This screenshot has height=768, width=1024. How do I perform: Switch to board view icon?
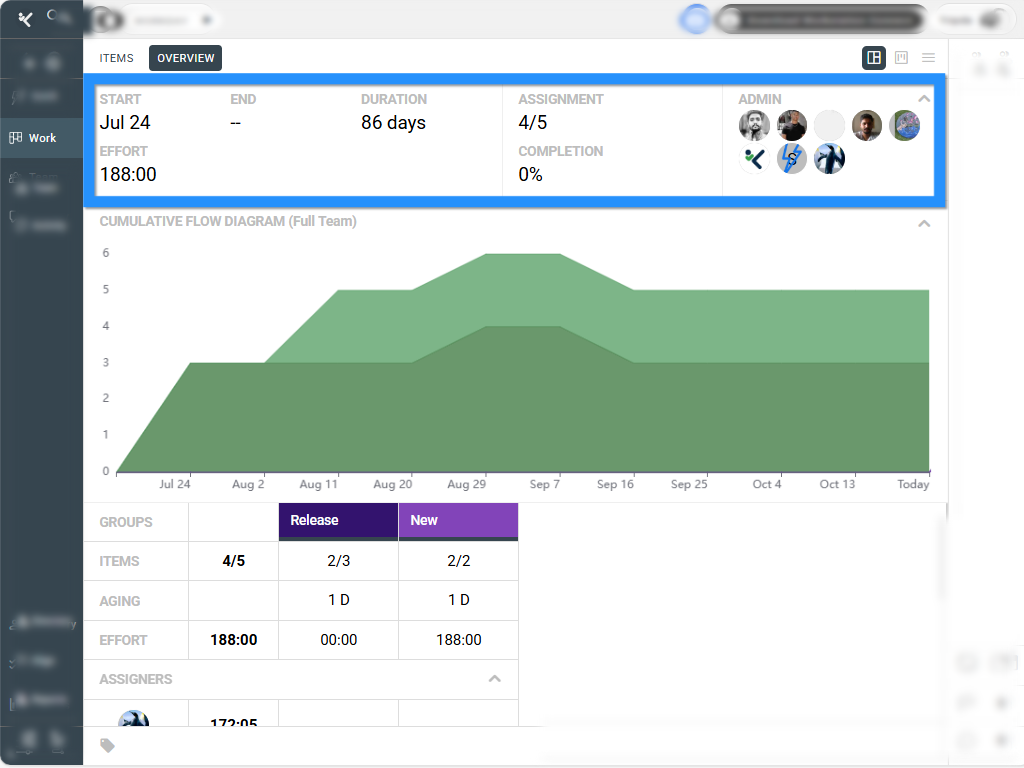coord(901,58)
